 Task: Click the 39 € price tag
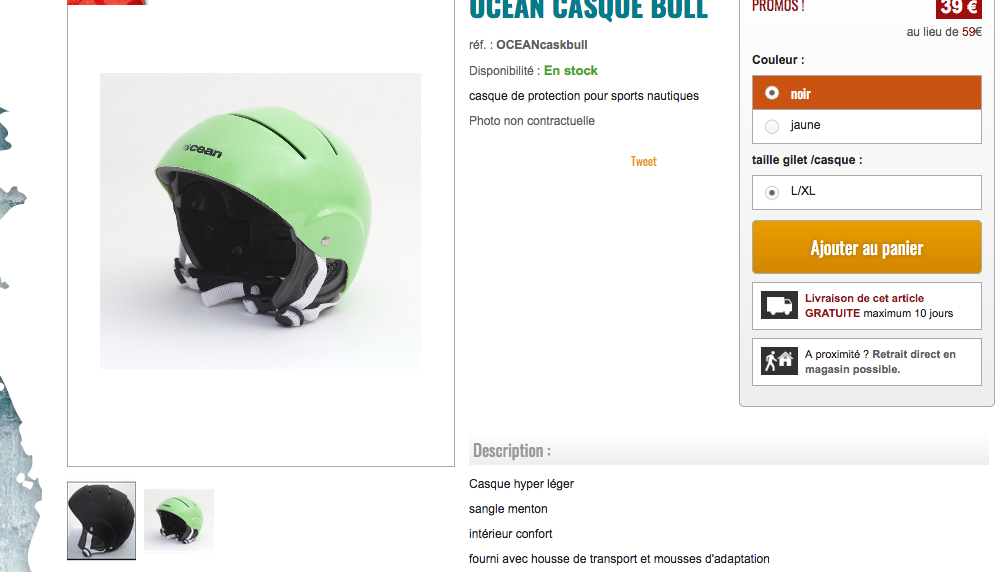959,8
